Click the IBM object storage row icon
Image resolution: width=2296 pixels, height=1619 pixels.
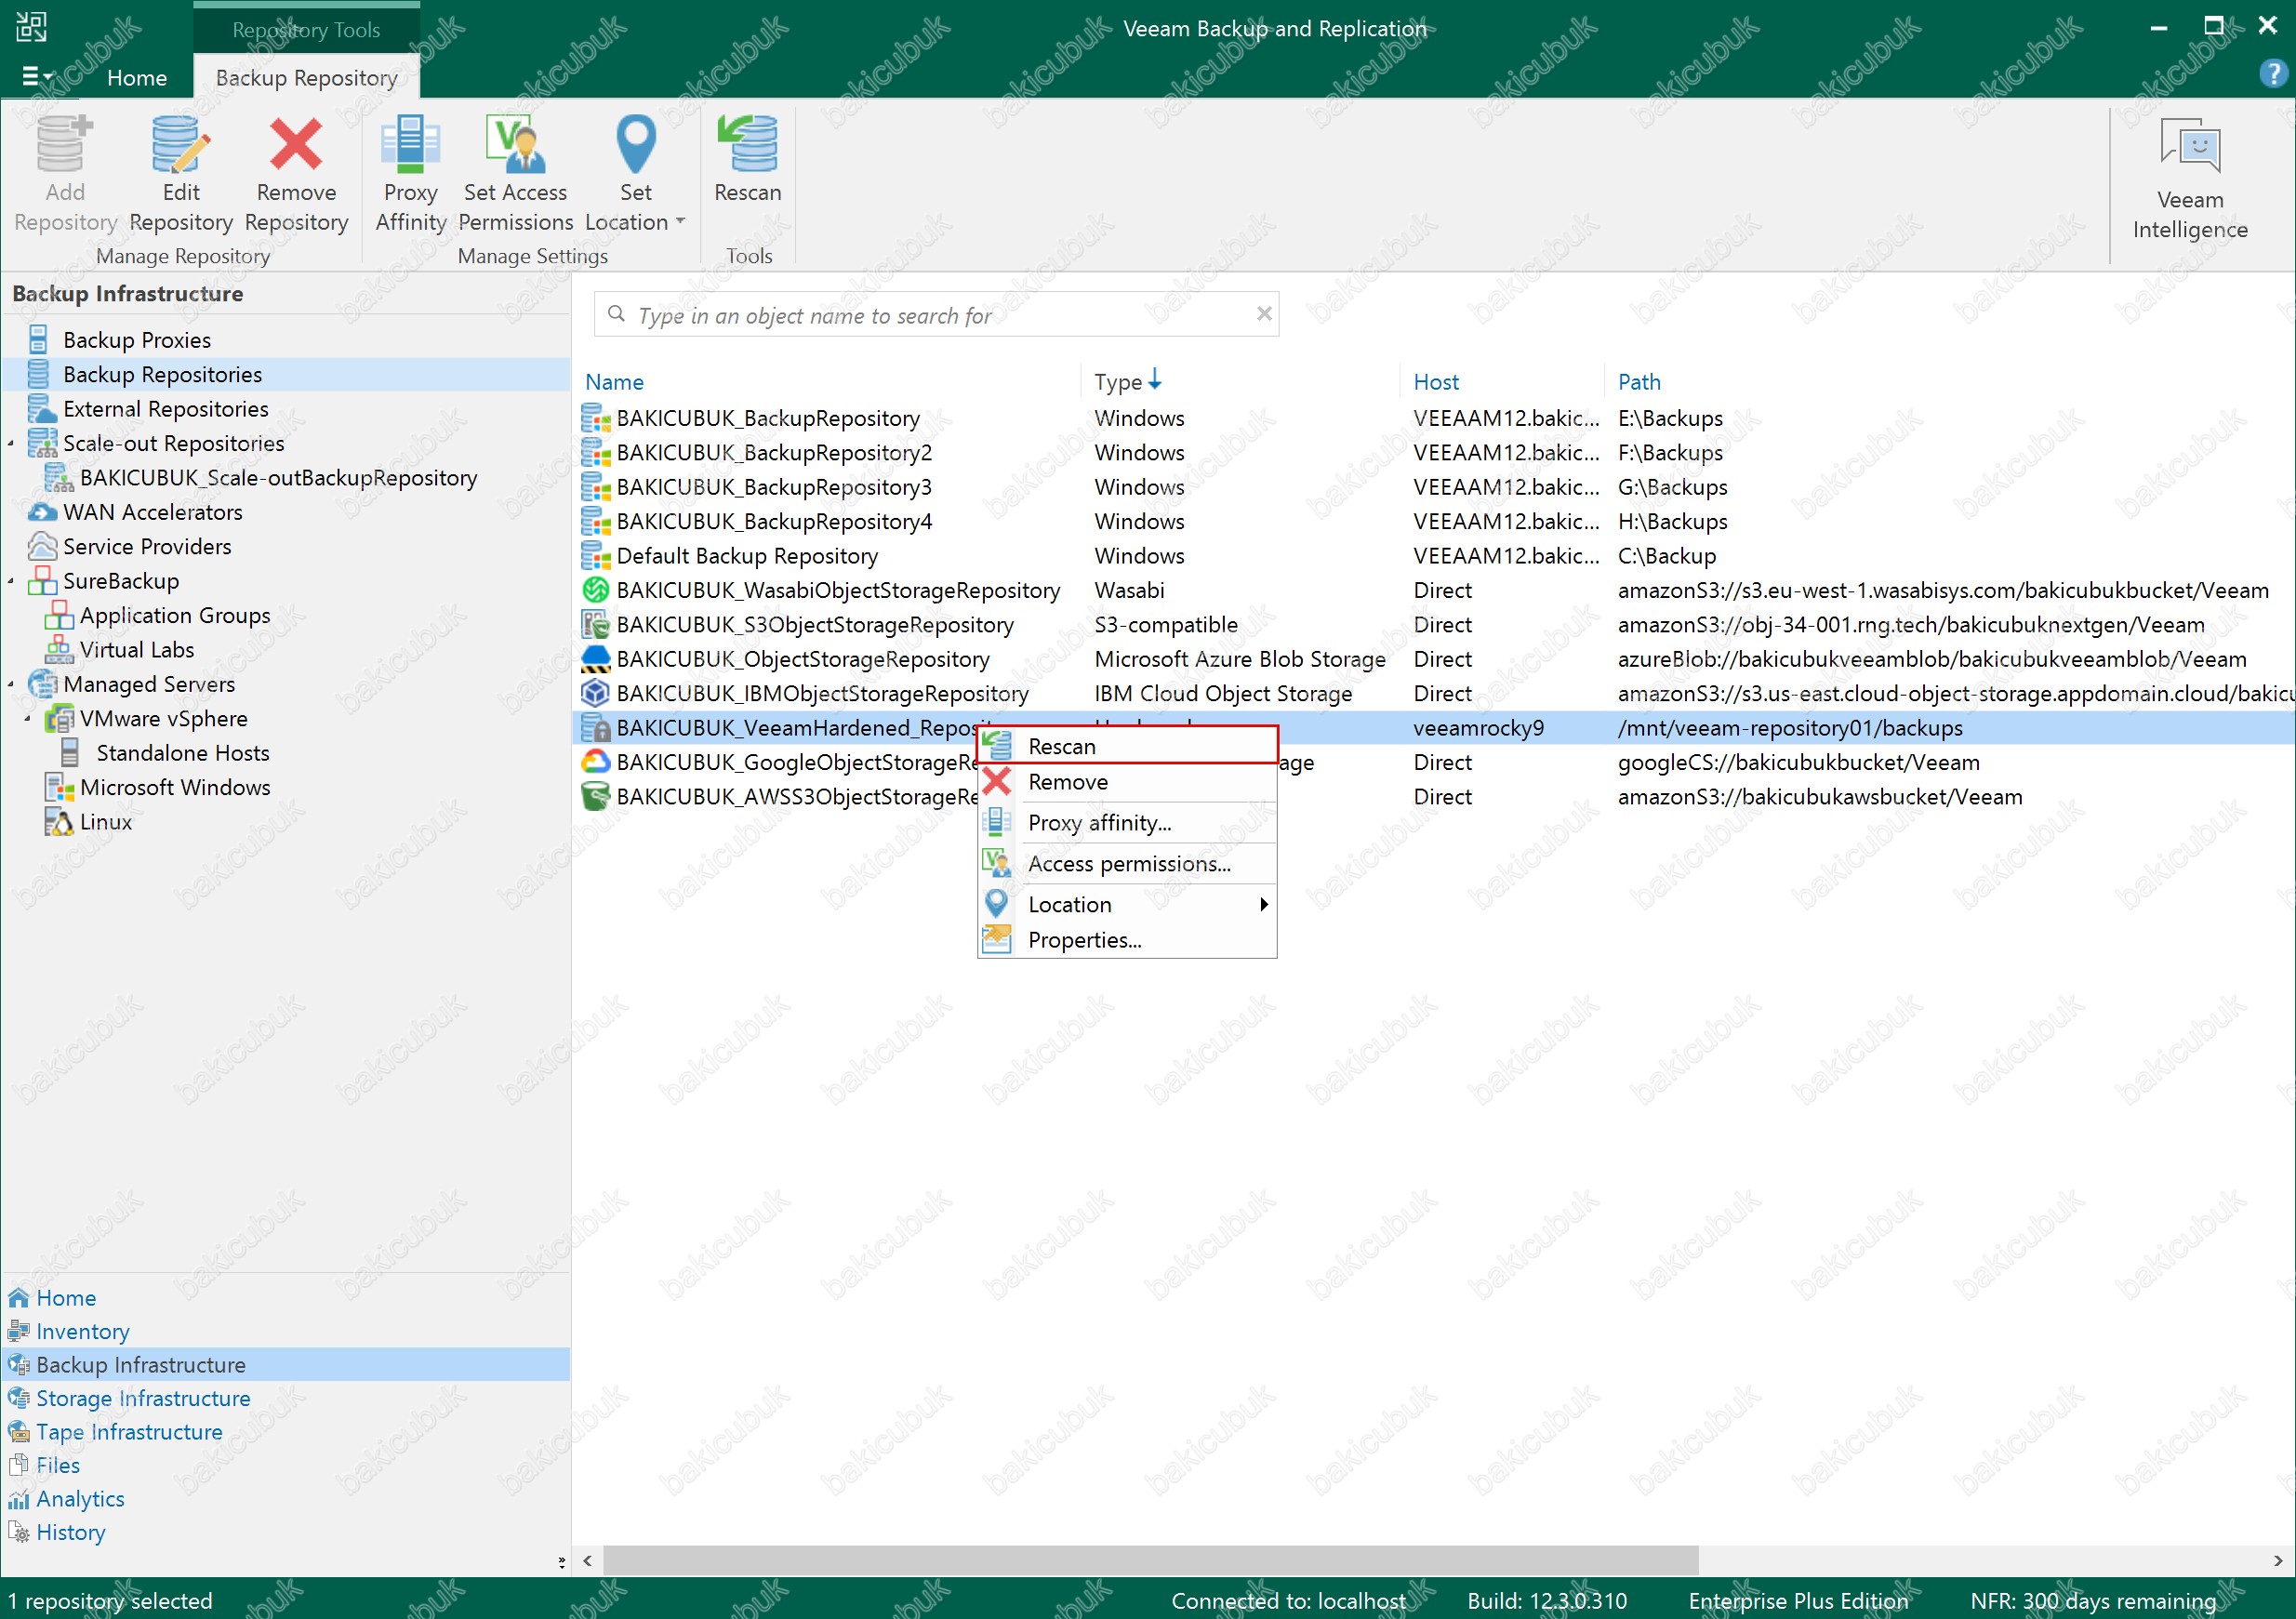pyautogui.click(x=596, y=693)
